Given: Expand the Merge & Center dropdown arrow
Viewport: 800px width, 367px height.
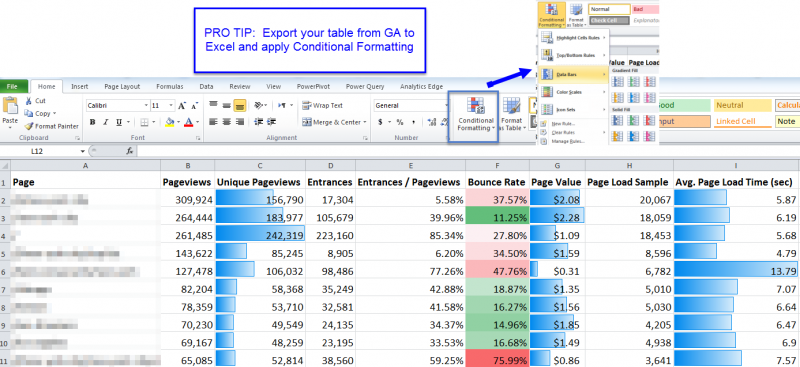Looking at the screenshot, I should click(364, 123).
